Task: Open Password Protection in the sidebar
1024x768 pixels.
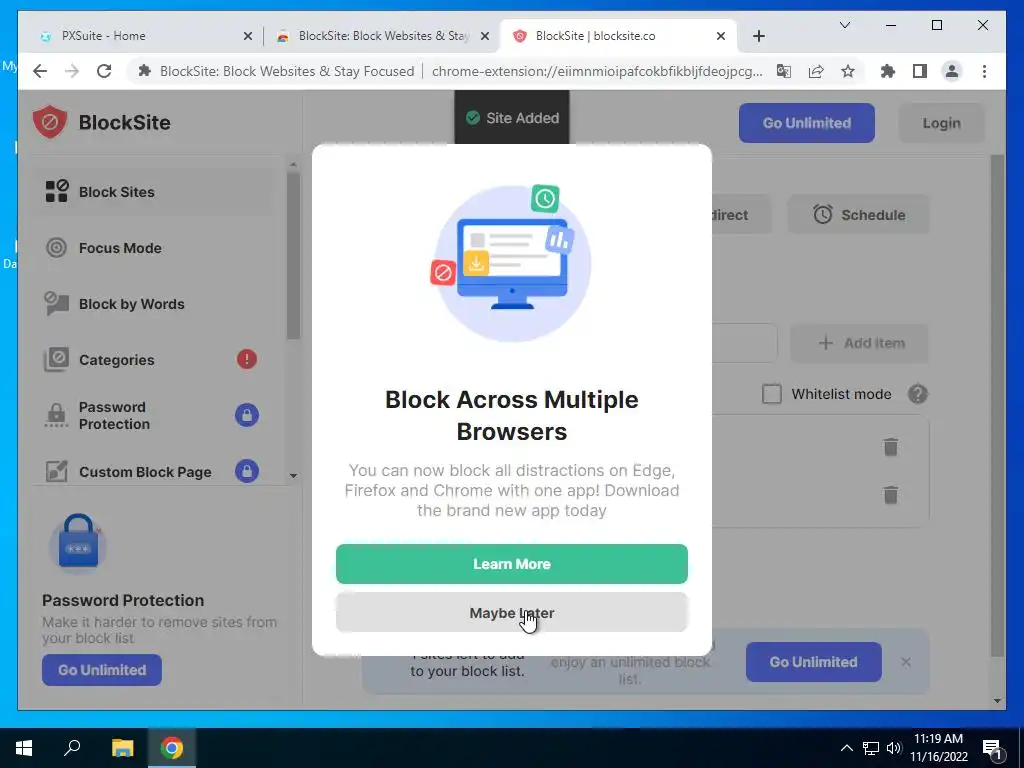Action: (153, 415)
